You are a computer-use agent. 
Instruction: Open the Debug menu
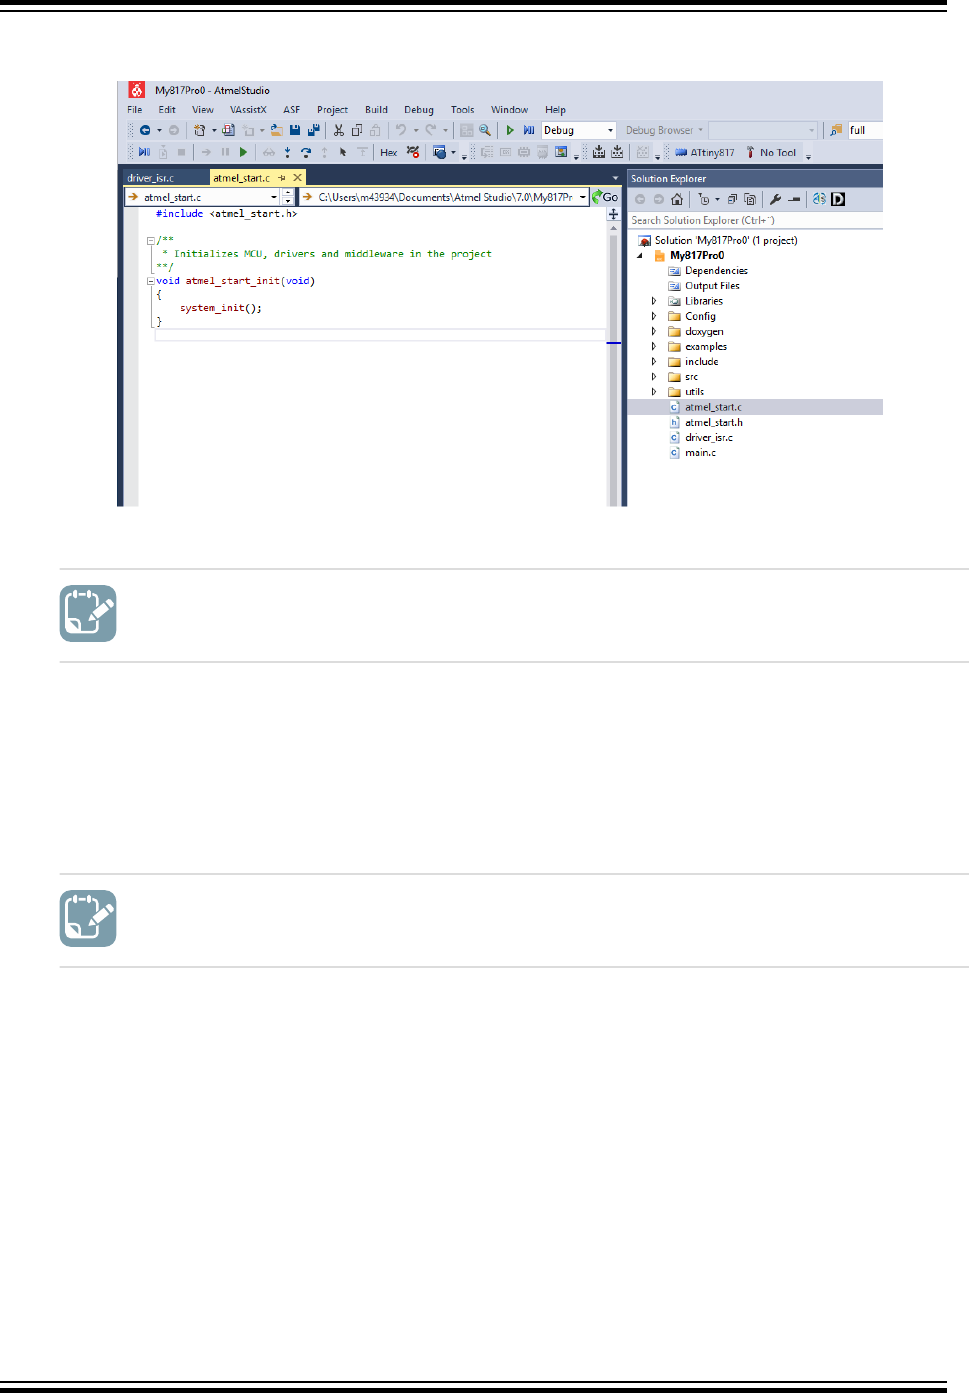(x=419, y=110)
